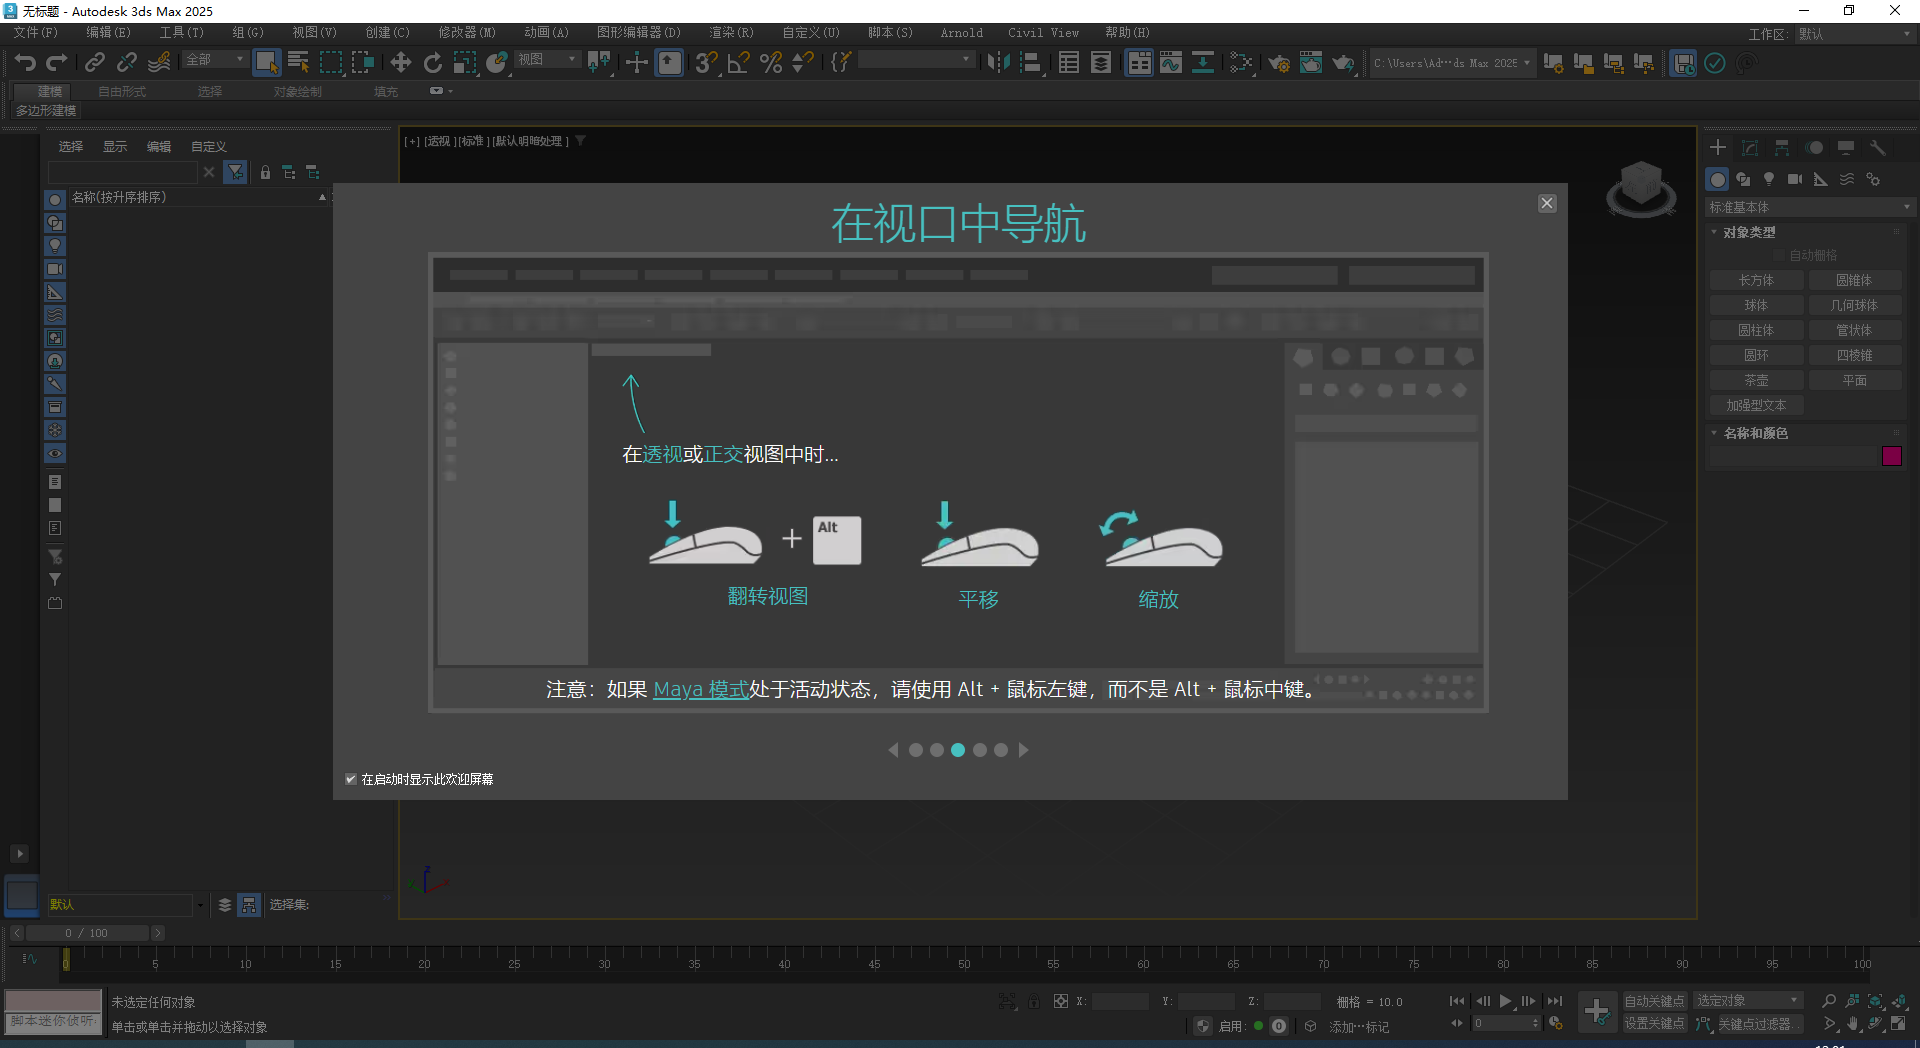Select the first slide dot indicator
This screenshot has height=1048, width=1920.
click(916, 750)
